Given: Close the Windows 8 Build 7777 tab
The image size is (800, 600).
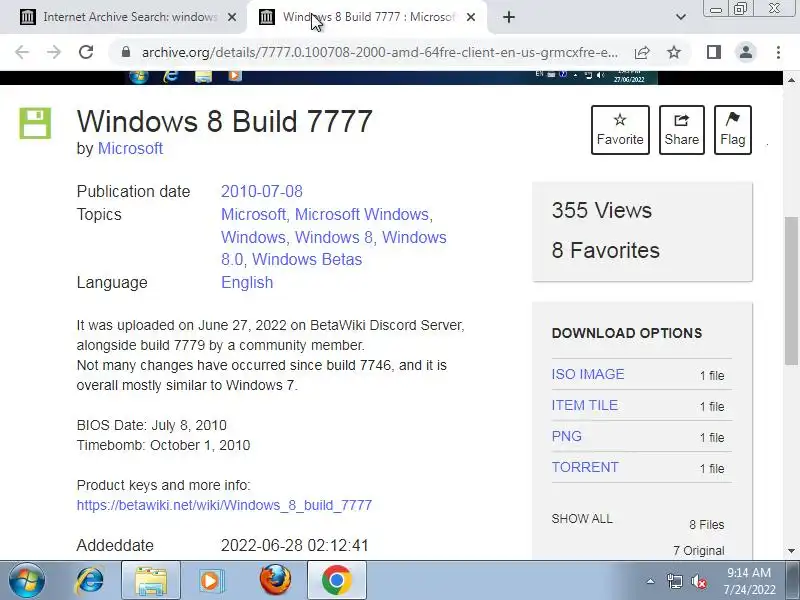Looking at the screenshot, I should click(x=471, y=17).
